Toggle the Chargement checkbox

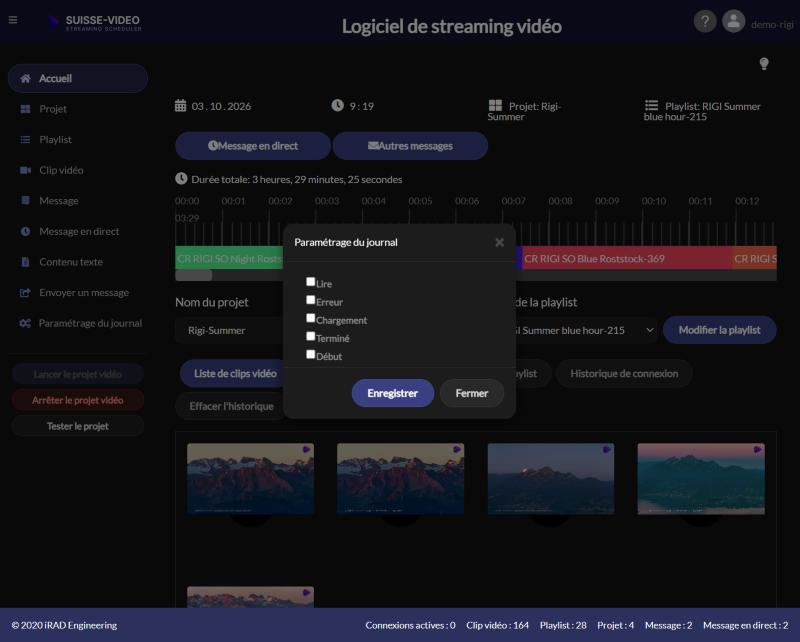click(x=310, y=318)
